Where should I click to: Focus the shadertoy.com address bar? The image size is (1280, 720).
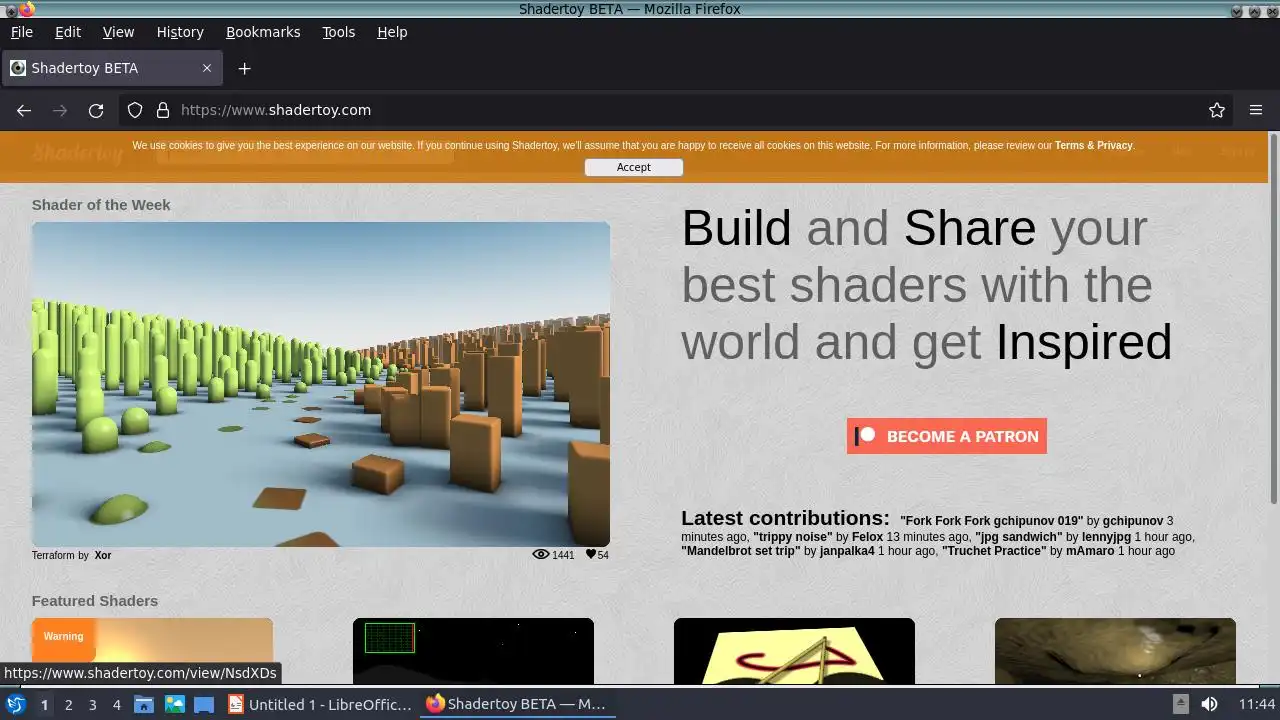click(x=675, y=110)
